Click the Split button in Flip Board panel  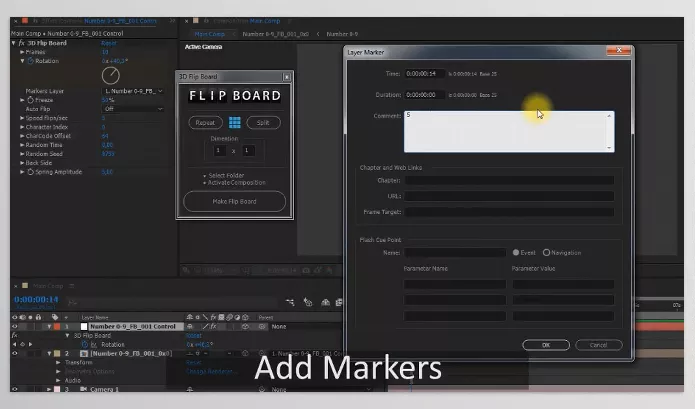pyautogui.click(x=263, y=123)
